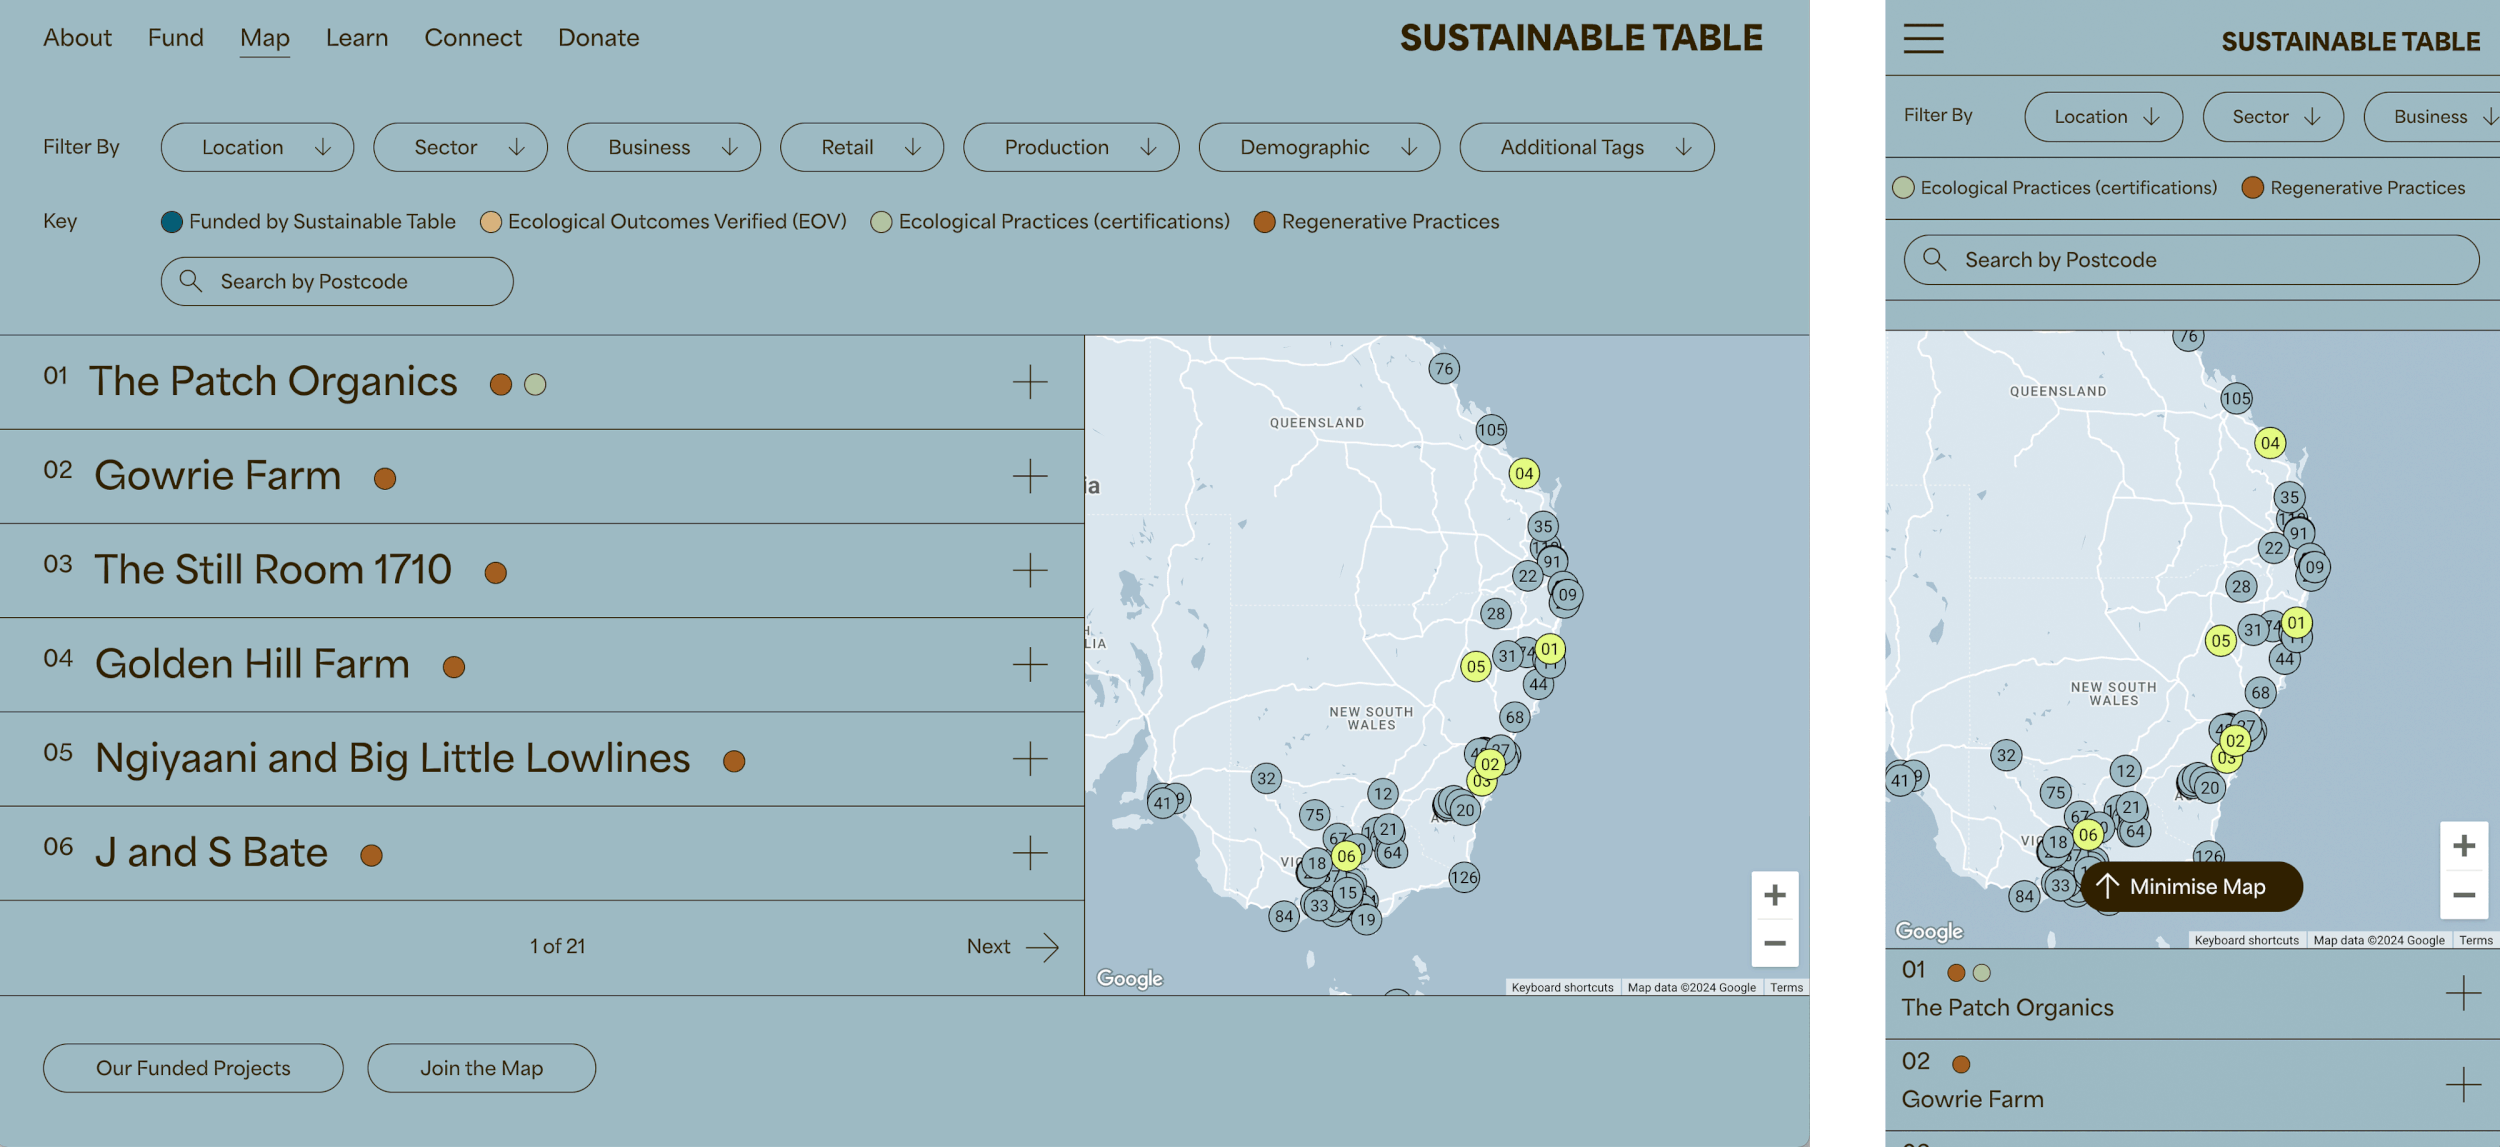Viewport: 2500px width, 1147px height.
Task: Open the mobile hamburger menu icon
Action: coord(1922,39)
